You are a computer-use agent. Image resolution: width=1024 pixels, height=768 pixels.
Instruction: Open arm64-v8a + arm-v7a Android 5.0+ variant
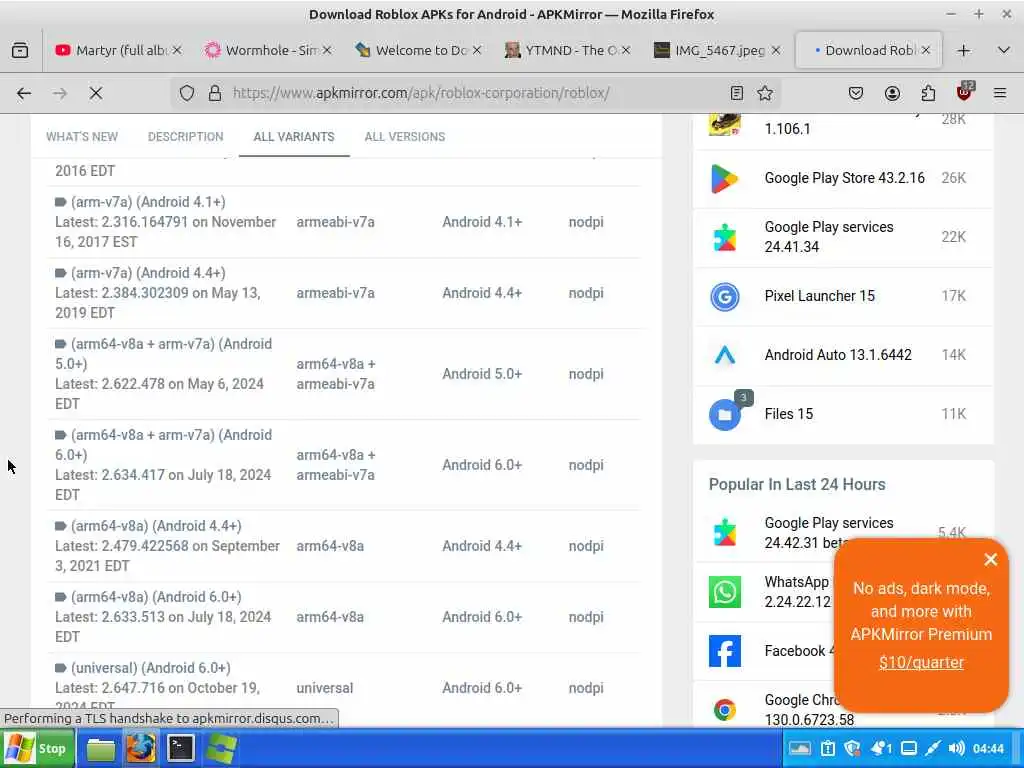[163, 353]
